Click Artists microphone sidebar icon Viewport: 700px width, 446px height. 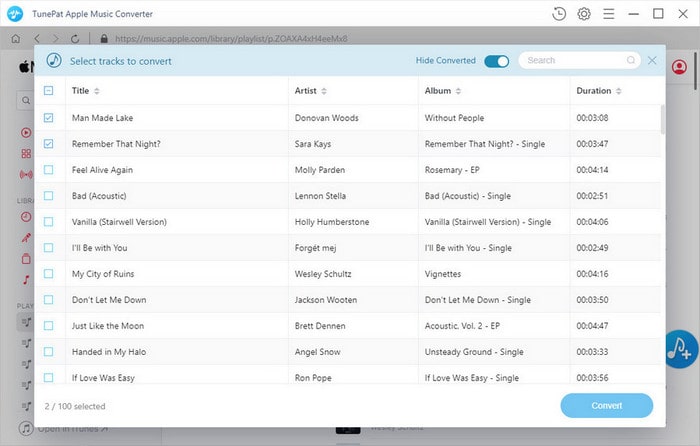tap(26, 238)
